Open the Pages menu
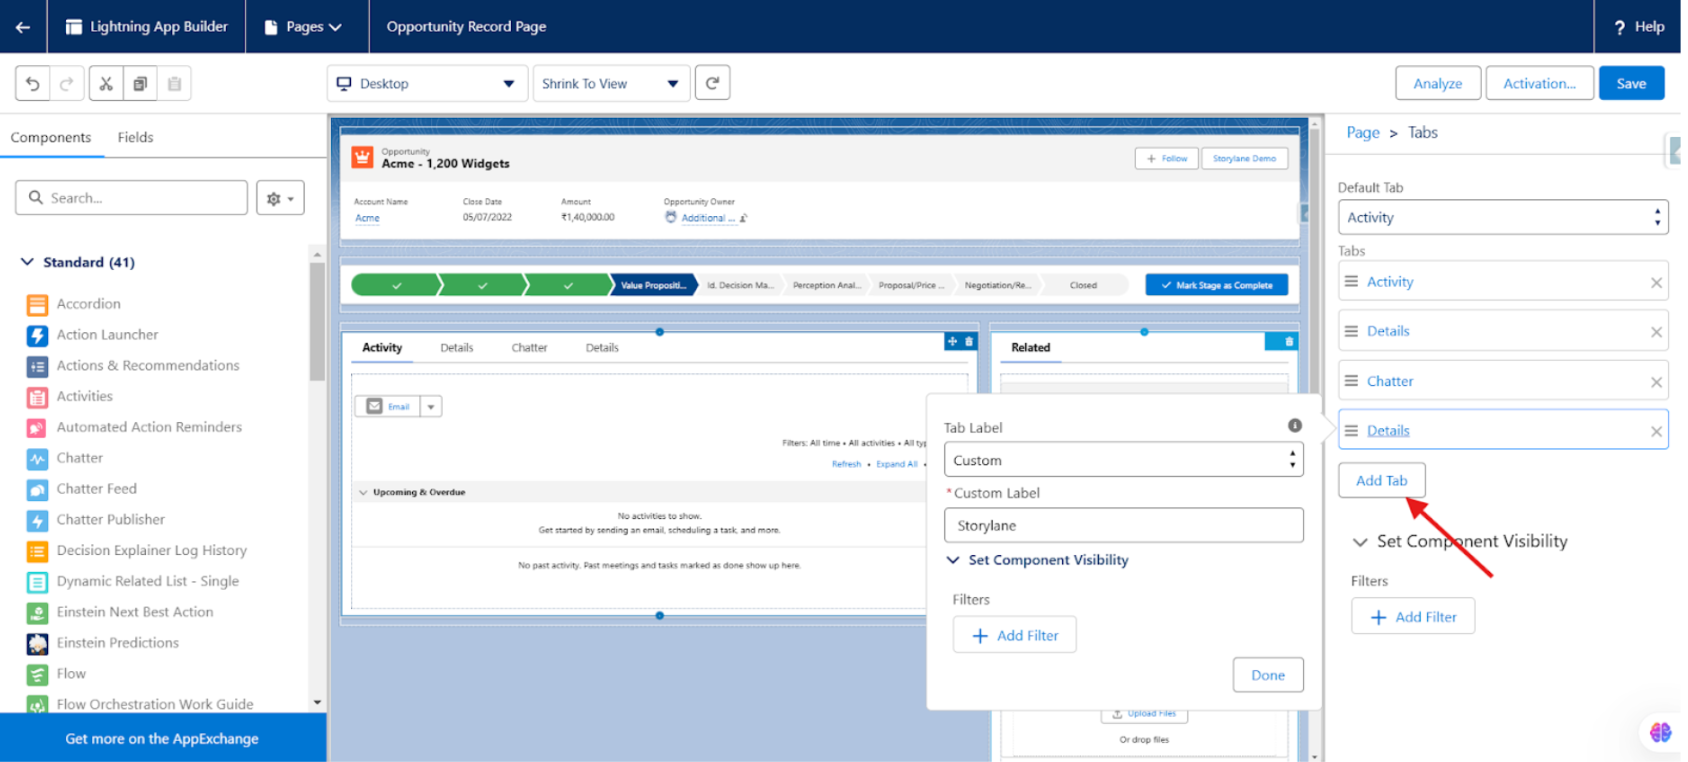The height and width of the screenshot is (762, 1688). coord(304,27)
